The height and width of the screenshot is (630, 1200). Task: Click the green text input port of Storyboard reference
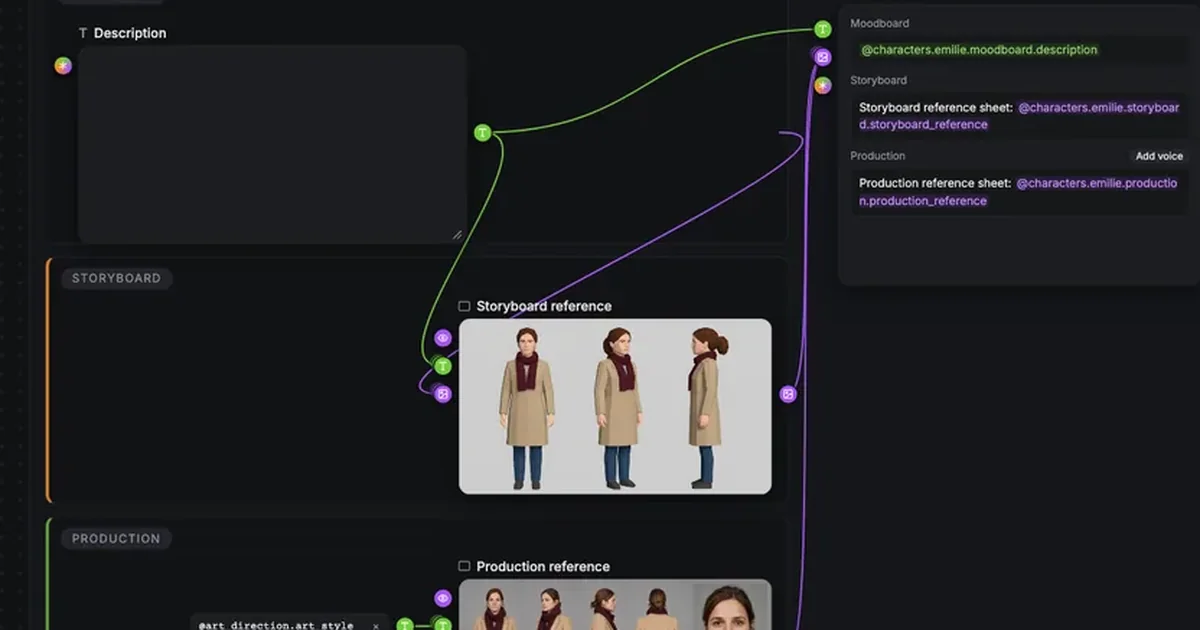tap(443, 367)
